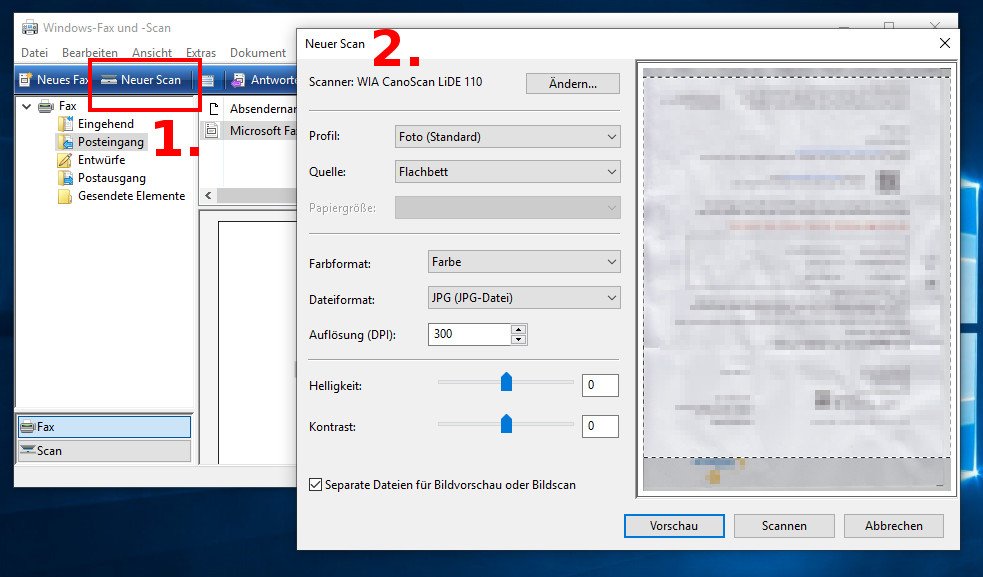
Task: Adjust the Helligkeit slider
Action: click(506, 381)
